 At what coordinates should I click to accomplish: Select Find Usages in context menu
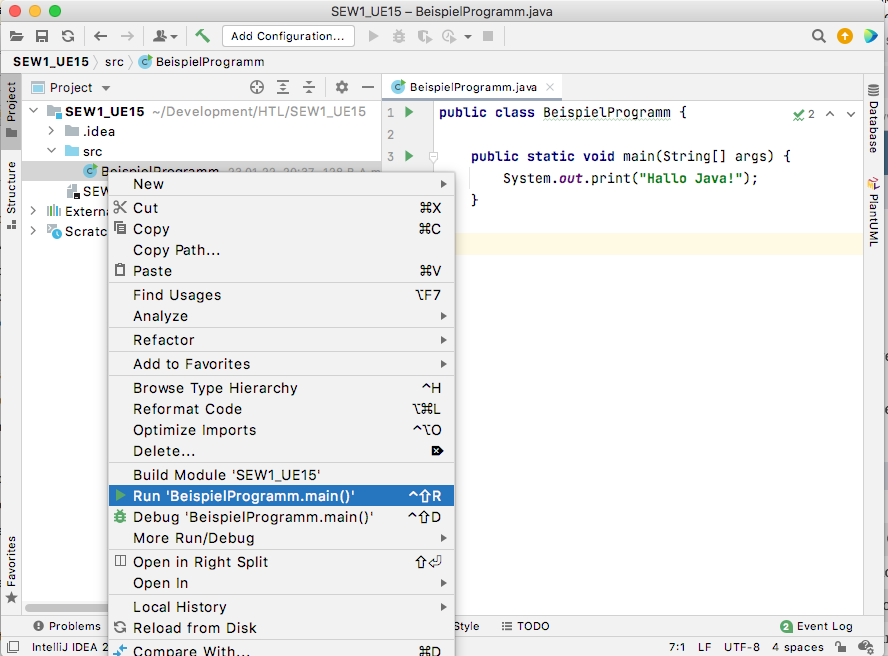pyautogui.click(x=281, y=295)
